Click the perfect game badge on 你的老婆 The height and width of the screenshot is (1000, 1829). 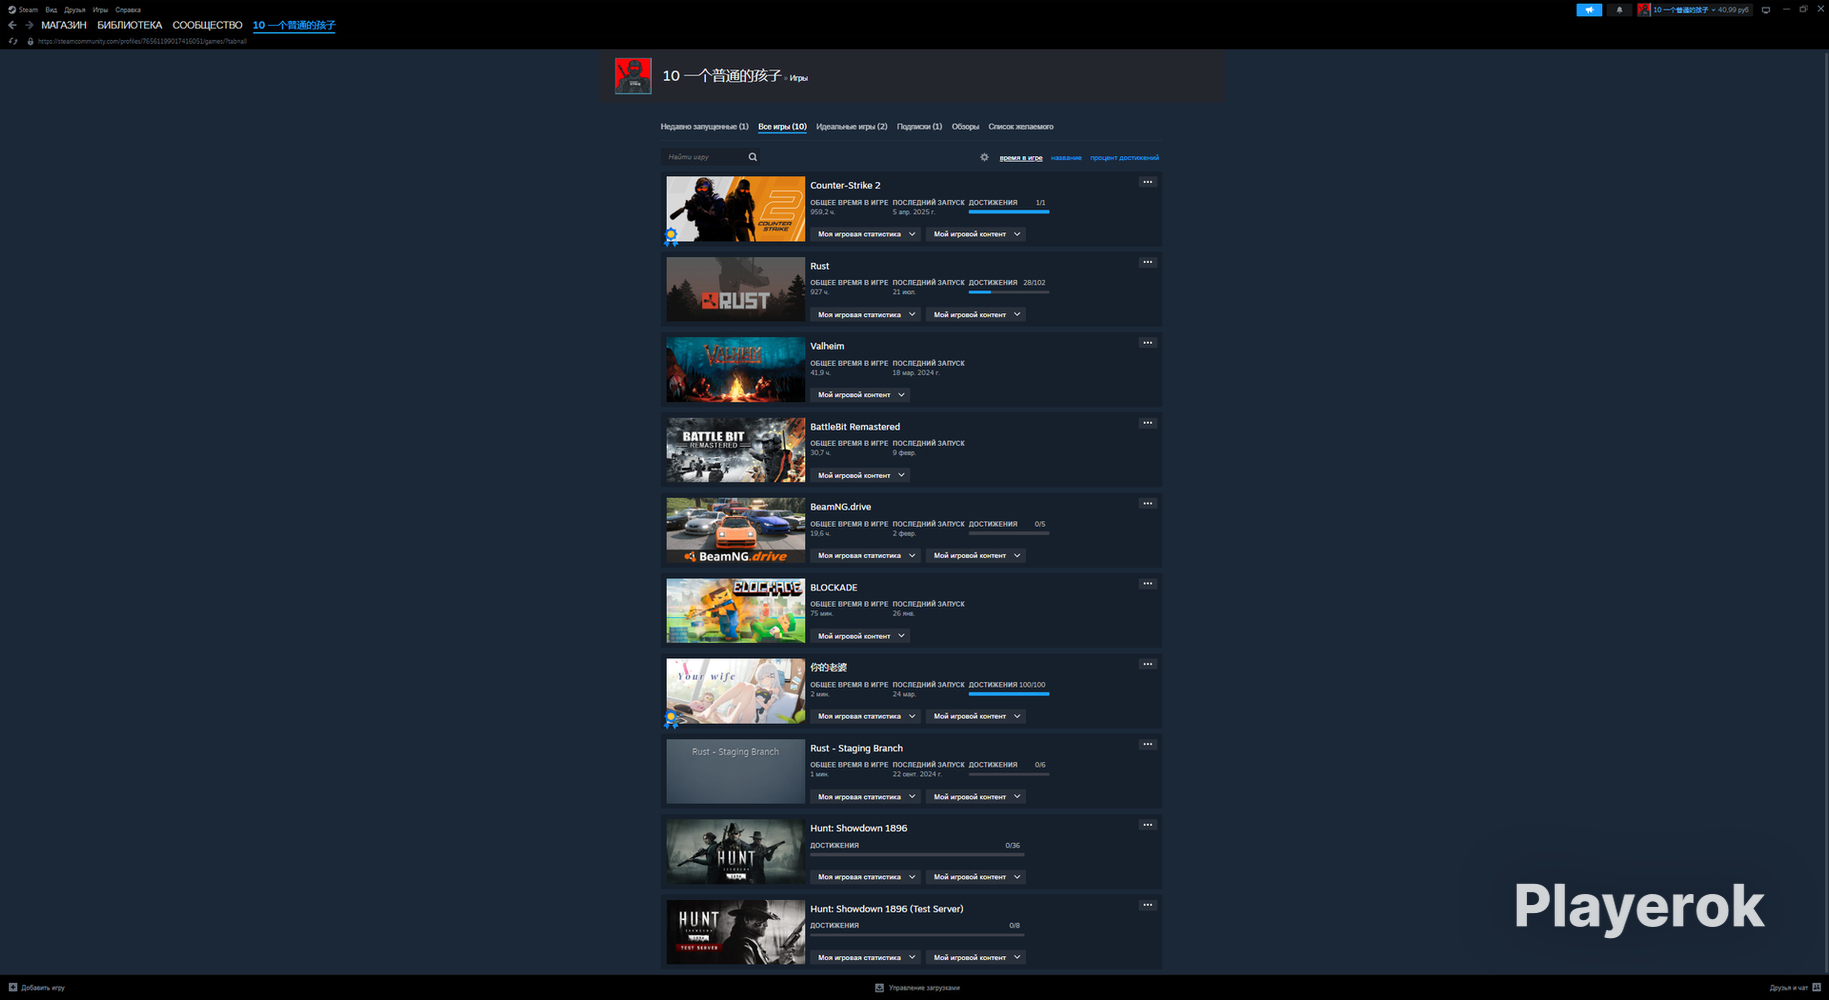pyautogui.click(x=671, y=719)
